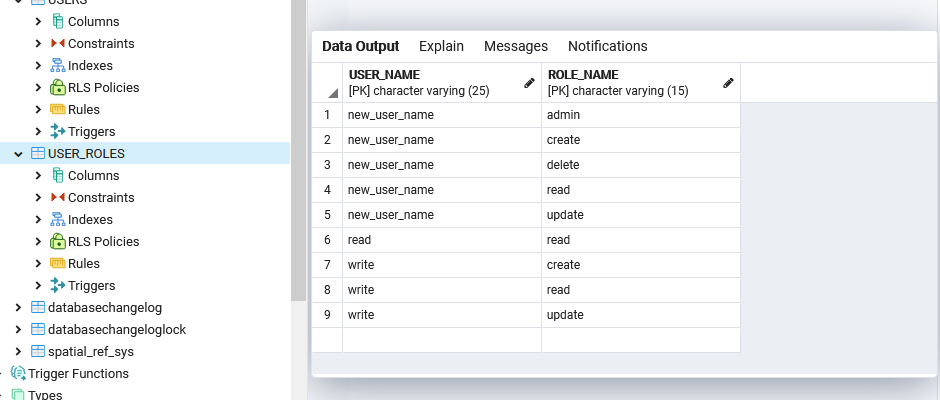Viewport: 940px width, 400px height.
Task: Click the edit pencil on USER_NAME column
Action: point(529,83)
